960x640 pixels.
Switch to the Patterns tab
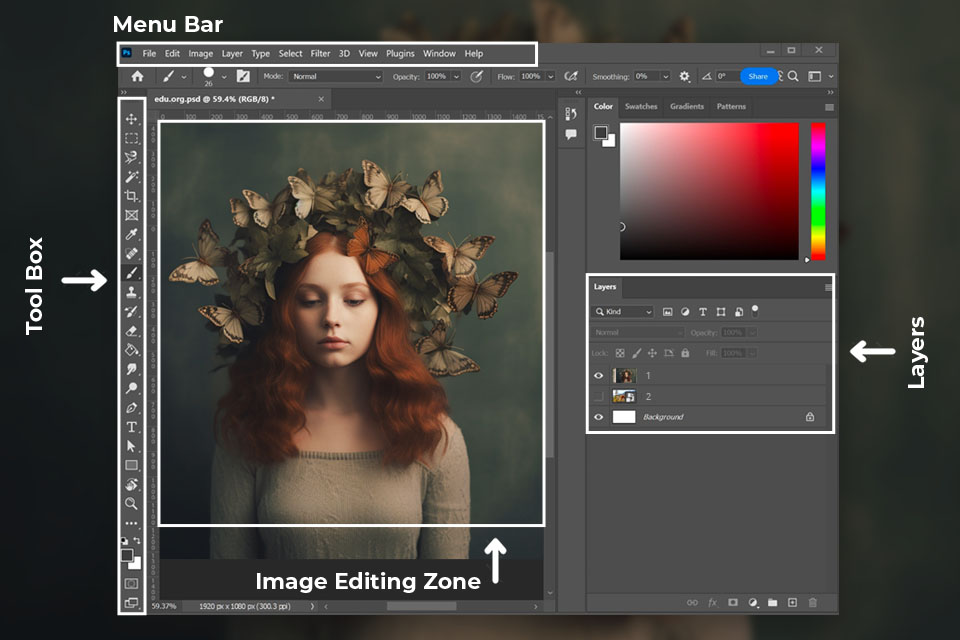click(x=731, y=107)
